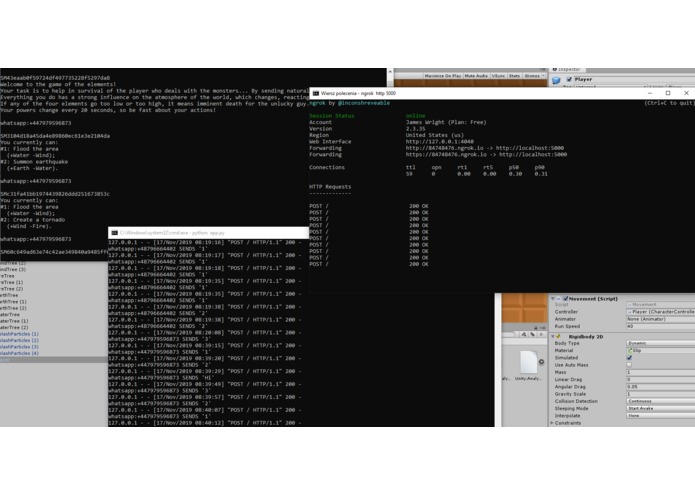Click the Movement script component icon
This screenshot has width=695, height=494.
558,299
